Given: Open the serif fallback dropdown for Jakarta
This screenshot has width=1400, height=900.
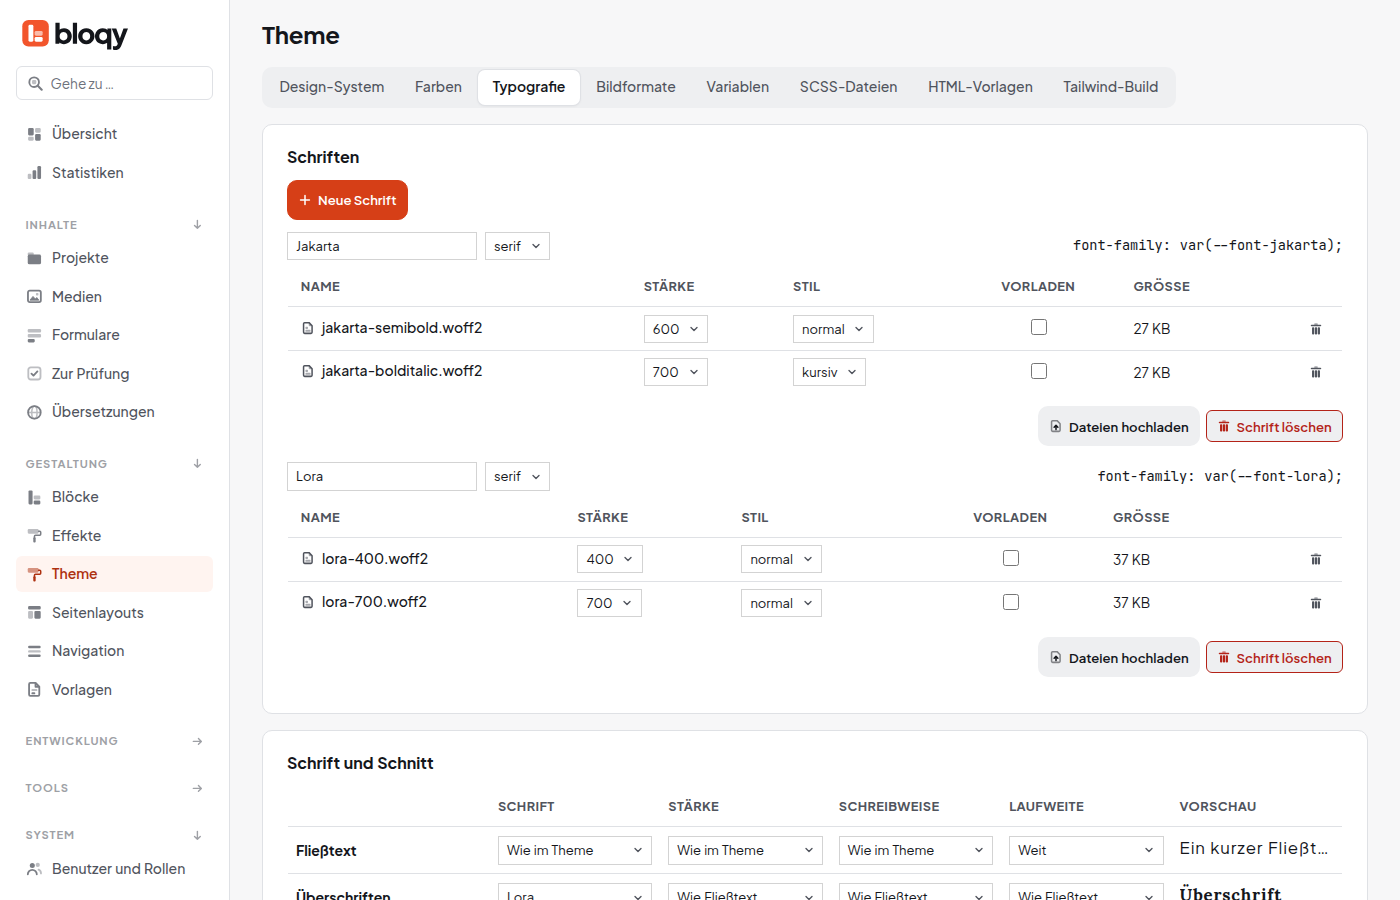Looking at the screenshot, I should (x=517, y=246).
